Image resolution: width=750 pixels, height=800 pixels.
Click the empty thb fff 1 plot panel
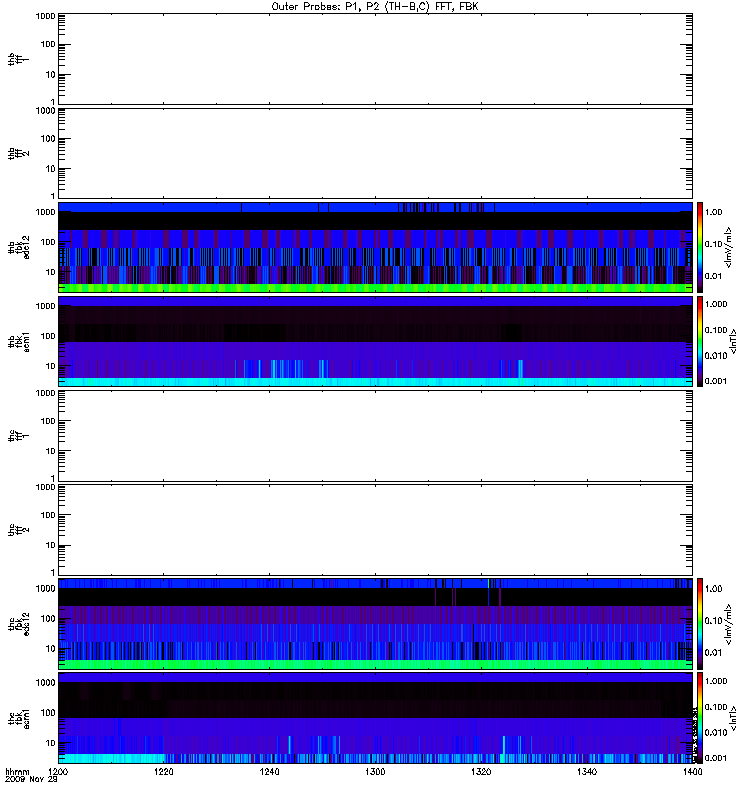point(375,59)
